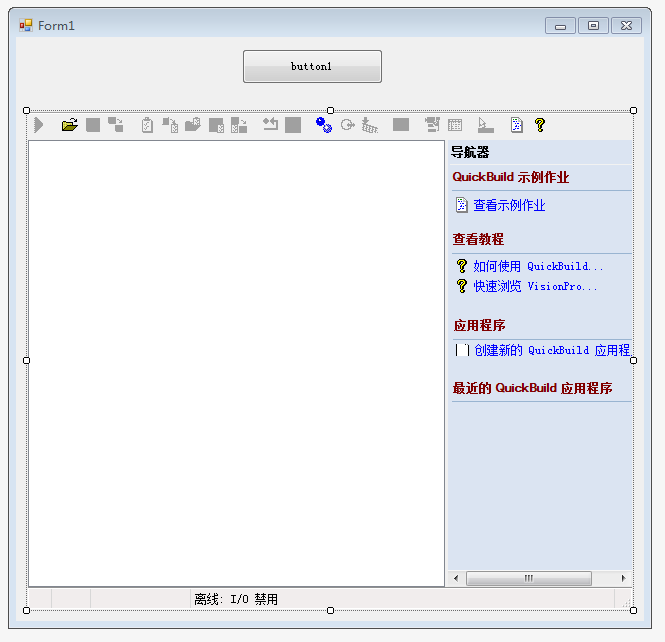Viewport: 665px width, 642px height.
Task: Click the Form1 window title icon
Action: click(26, 26)
